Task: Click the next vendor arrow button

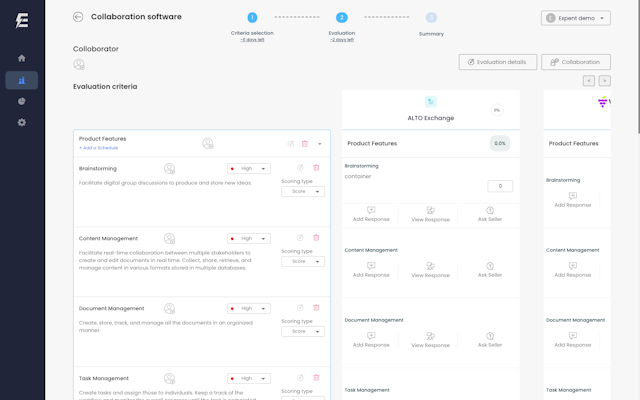Action: coord(604,80)
